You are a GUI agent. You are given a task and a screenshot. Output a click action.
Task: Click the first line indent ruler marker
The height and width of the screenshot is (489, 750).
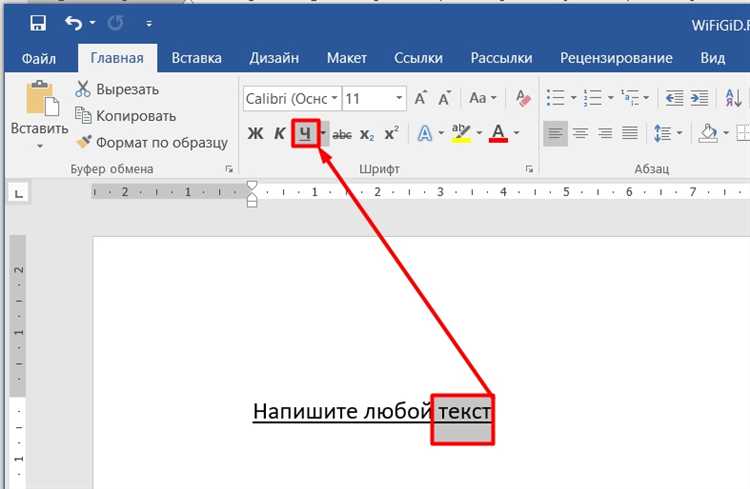click(x=252, y=186)
